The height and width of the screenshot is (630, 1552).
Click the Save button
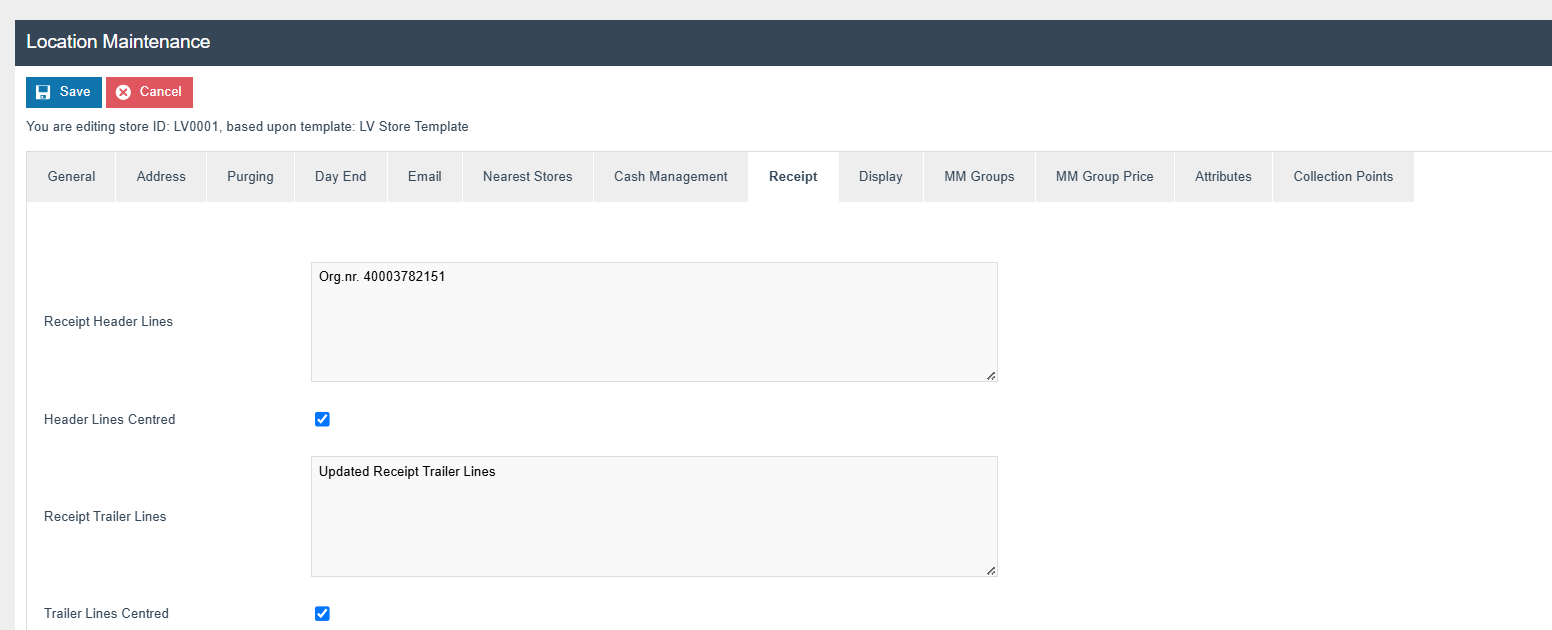click(63, 92)
